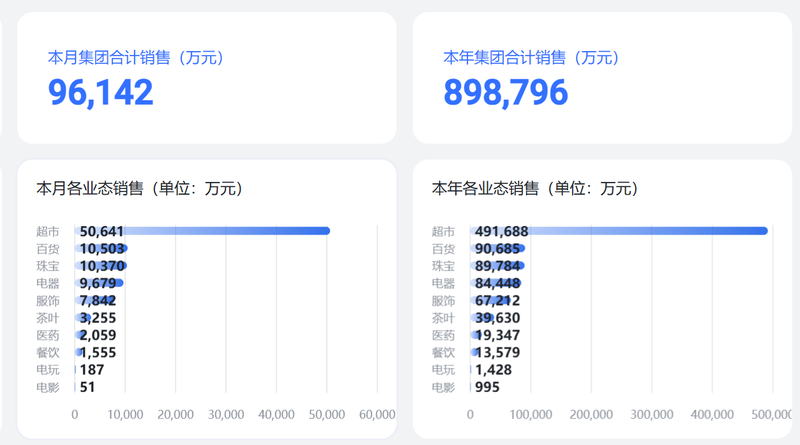This screenshot has width=800, height=445.
Task: Click the 珠宝 yearly value 89,784
Action: click(497, 266)
